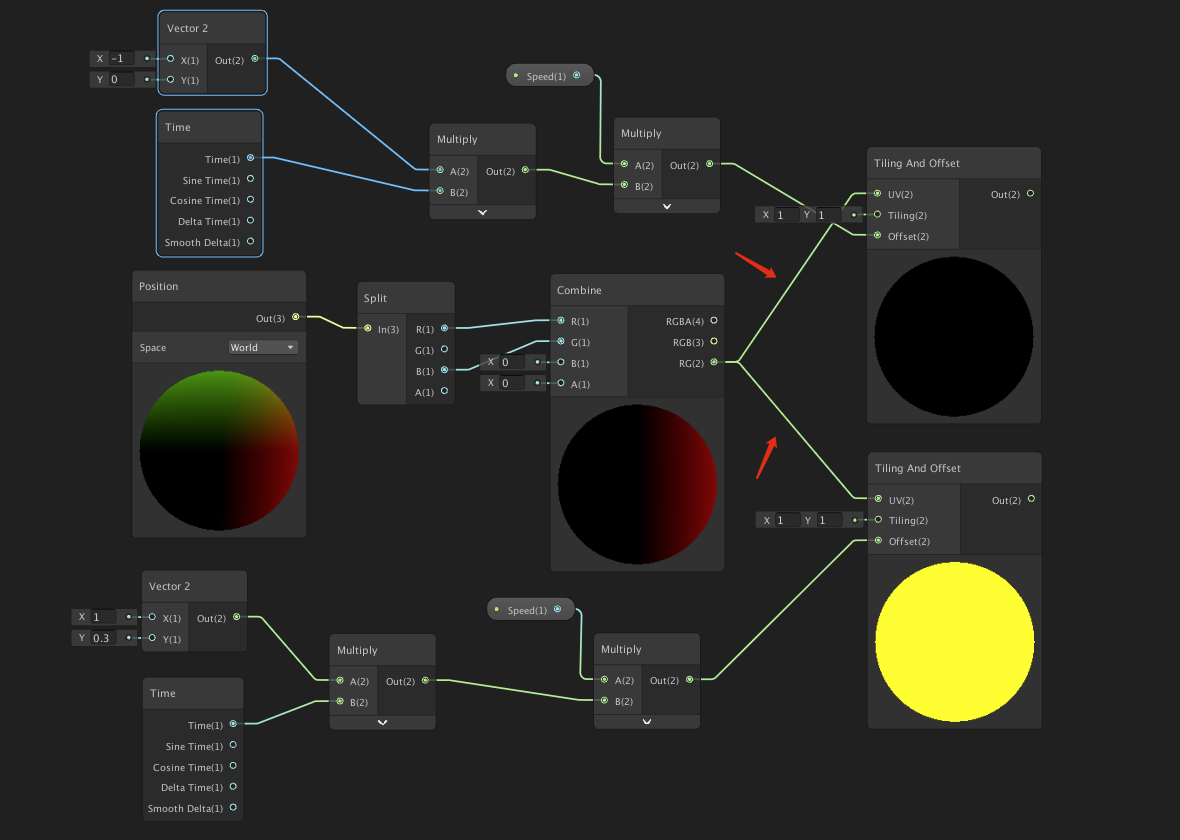1180x840 pixels.
Task: Click the Sine Time(1) output port on the top Time node
Action: [251, 180]
